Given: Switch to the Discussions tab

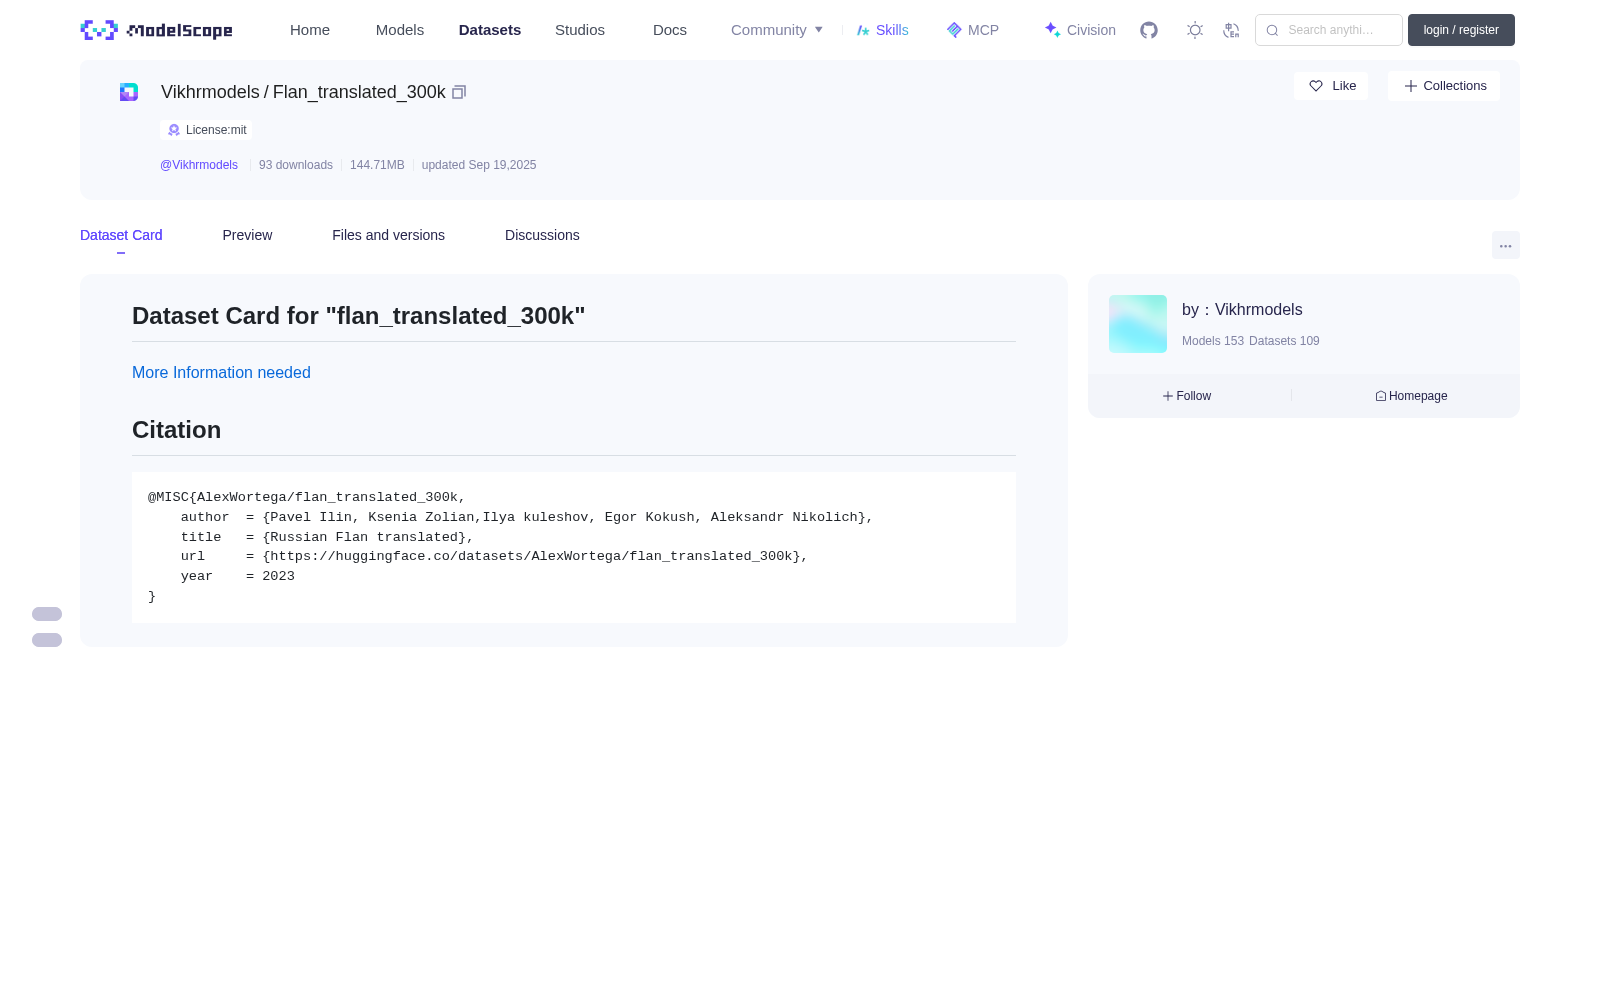Looking at the screenshot, I should [x=542, y=235].
